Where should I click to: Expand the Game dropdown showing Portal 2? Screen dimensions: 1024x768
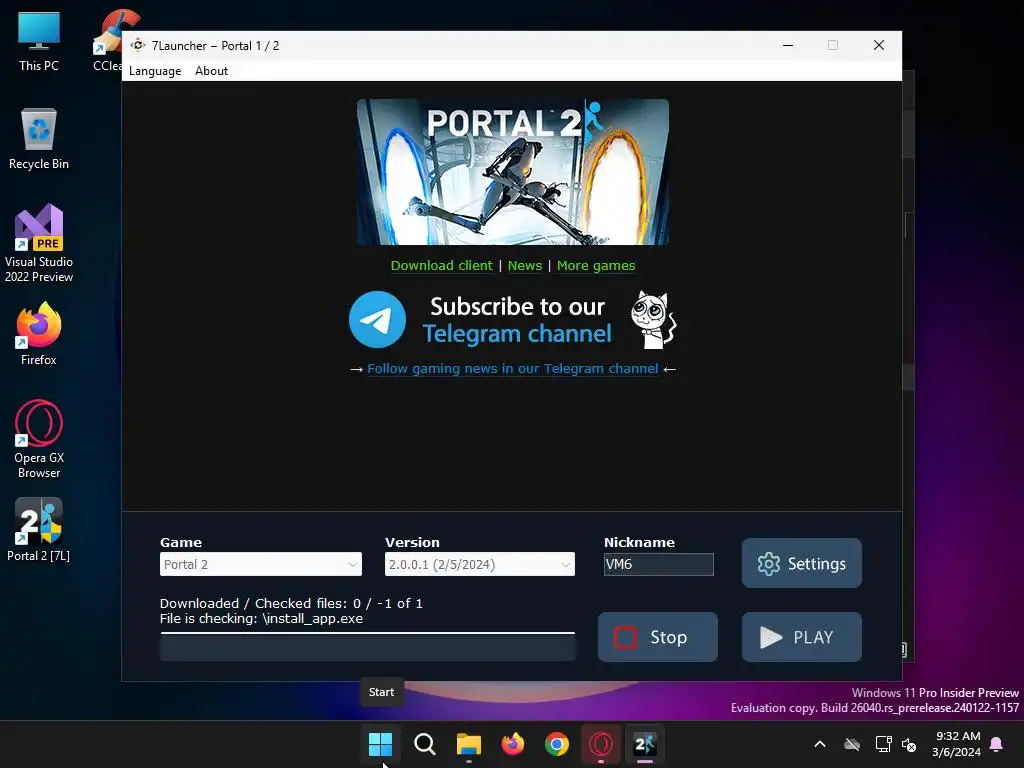click(261, 564)
